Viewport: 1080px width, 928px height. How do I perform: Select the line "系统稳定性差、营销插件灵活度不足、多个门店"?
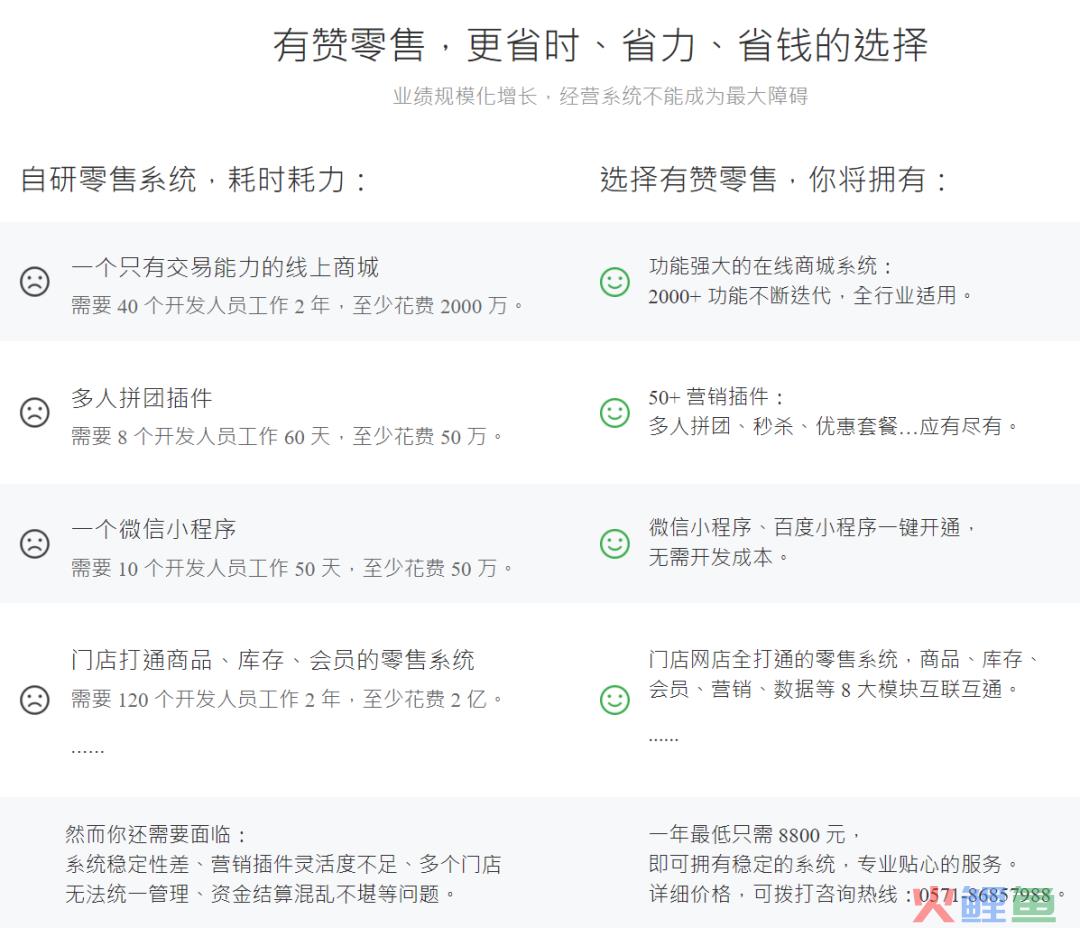click(x=283, y=864)
